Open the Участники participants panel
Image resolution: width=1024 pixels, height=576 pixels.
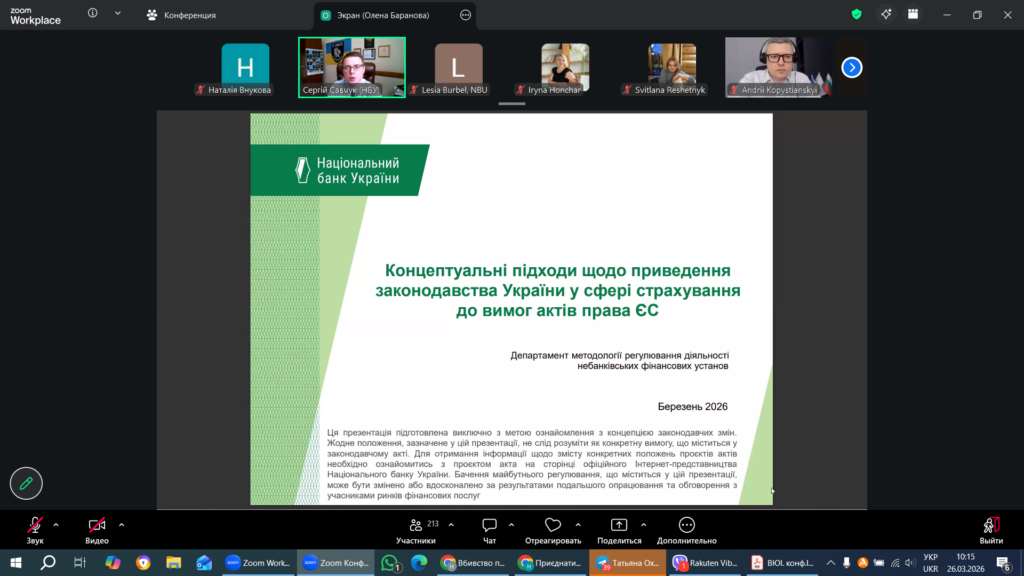[x=416, y=525]
